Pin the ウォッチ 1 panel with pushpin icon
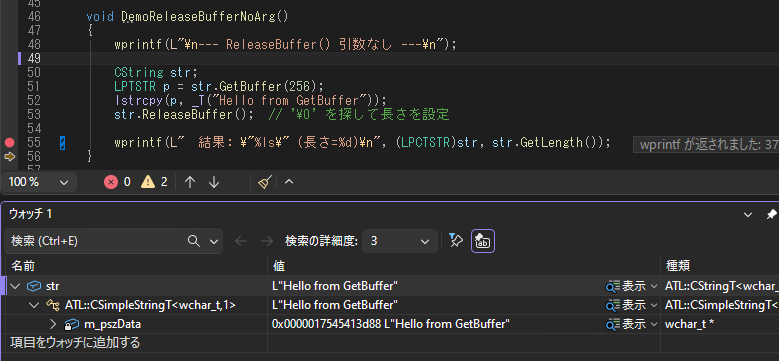The image size is (779, 361). (x=771, y=215)
